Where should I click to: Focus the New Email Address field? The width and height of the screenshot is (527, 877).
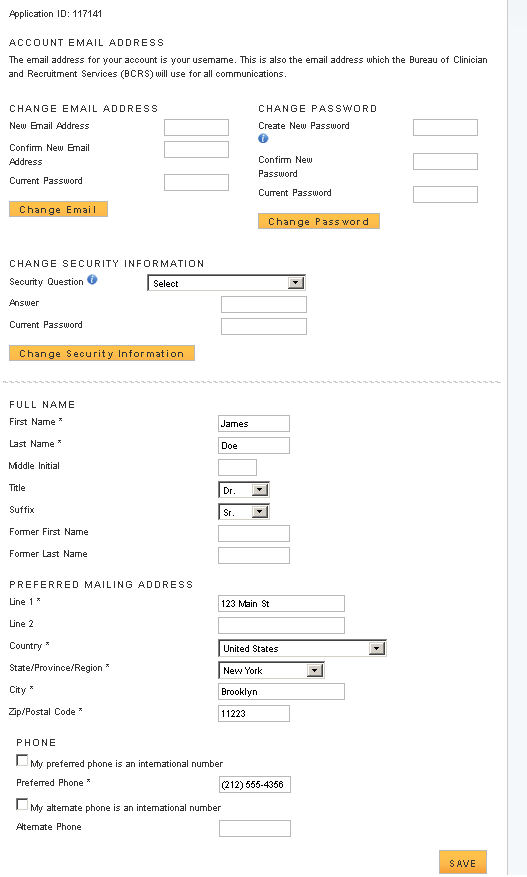coord(196,128)
